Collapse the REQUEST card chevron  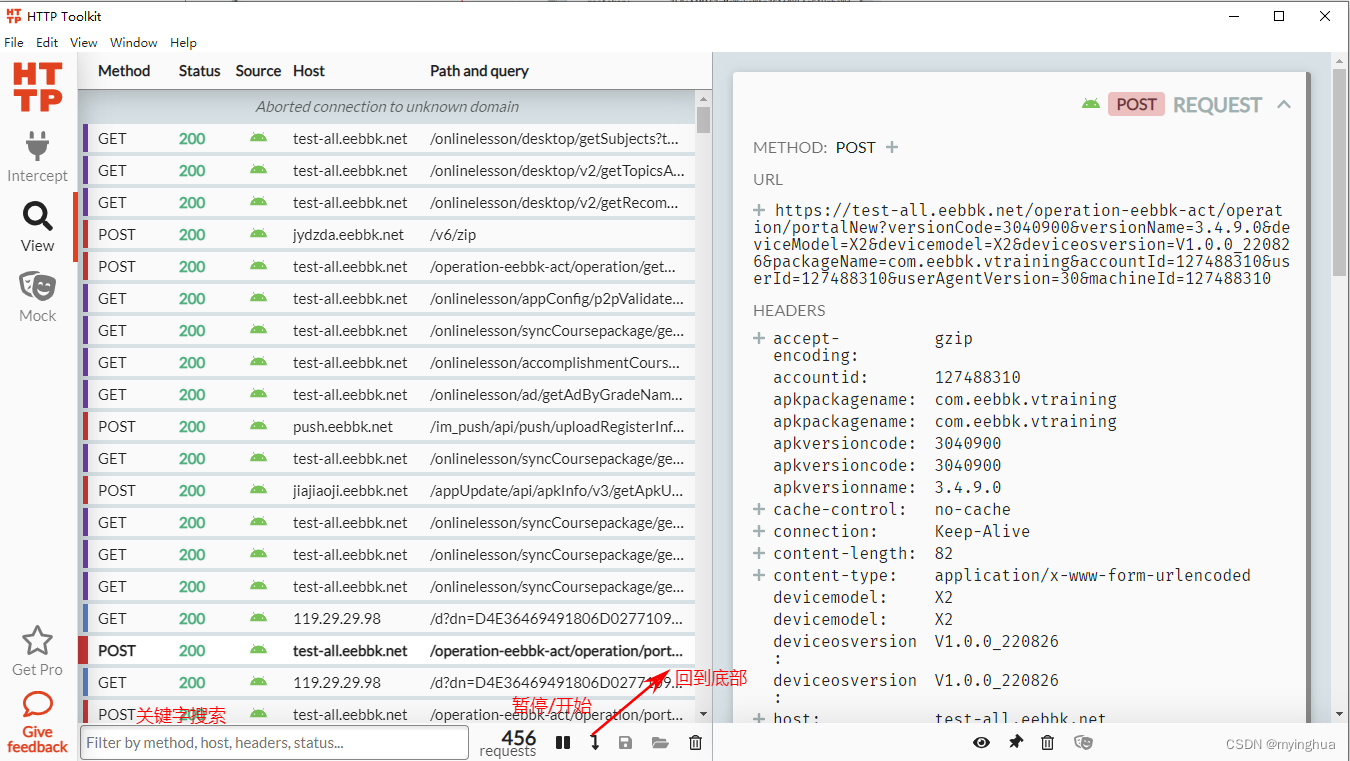pyautogui.click(x=1285, y=104)
